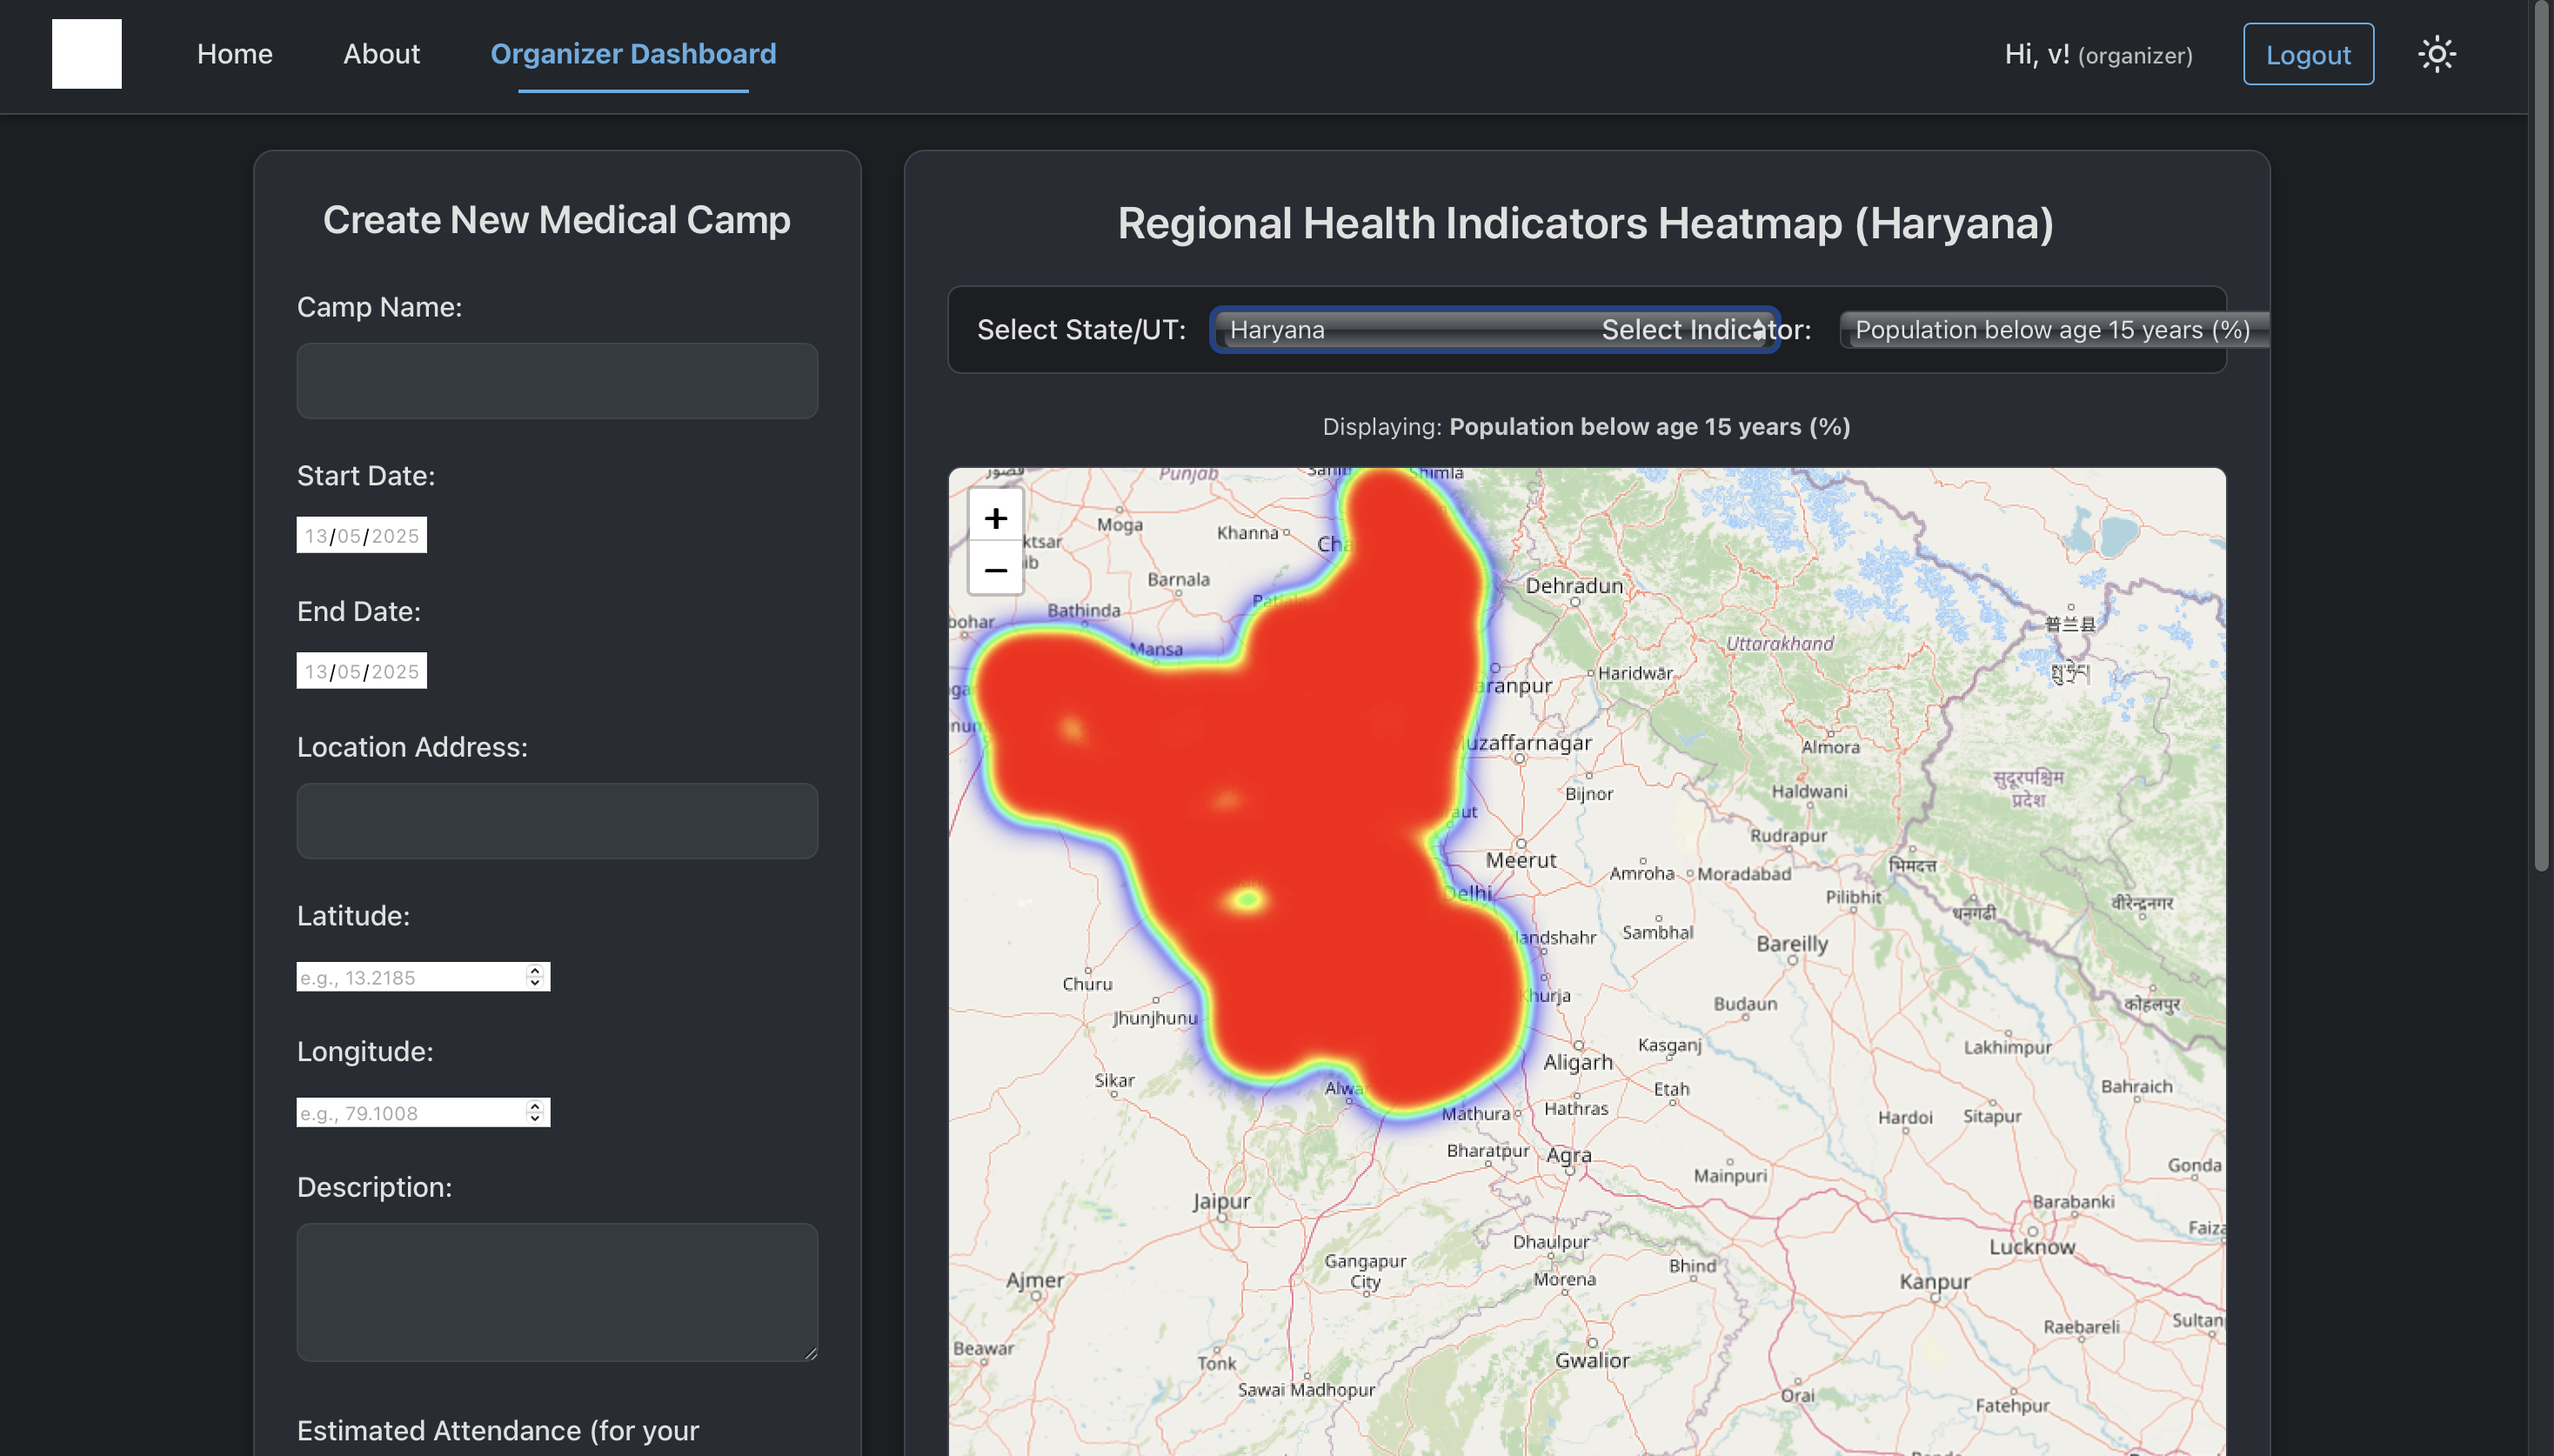2554x1456 pixels.
Task: Focus the Camp Name input field
Action: (x=557, y=381)
